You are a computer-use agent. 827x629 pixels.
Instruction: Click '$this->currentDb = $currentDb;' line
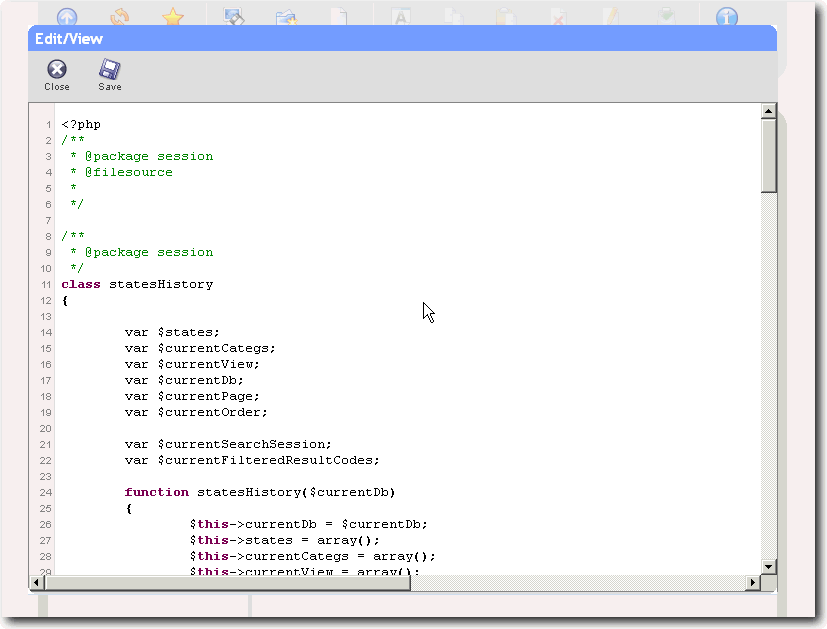point(309,524)
